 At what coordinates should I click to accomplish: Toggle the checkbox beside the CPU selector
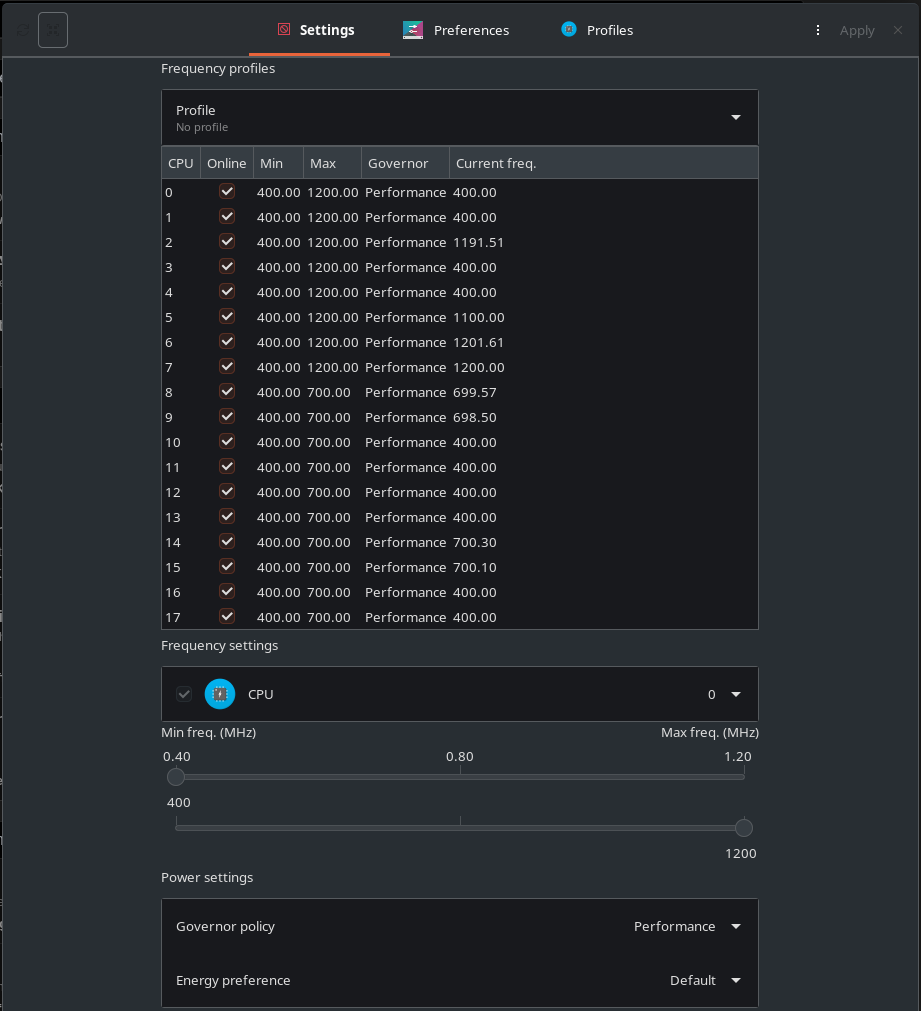[184, 694]
